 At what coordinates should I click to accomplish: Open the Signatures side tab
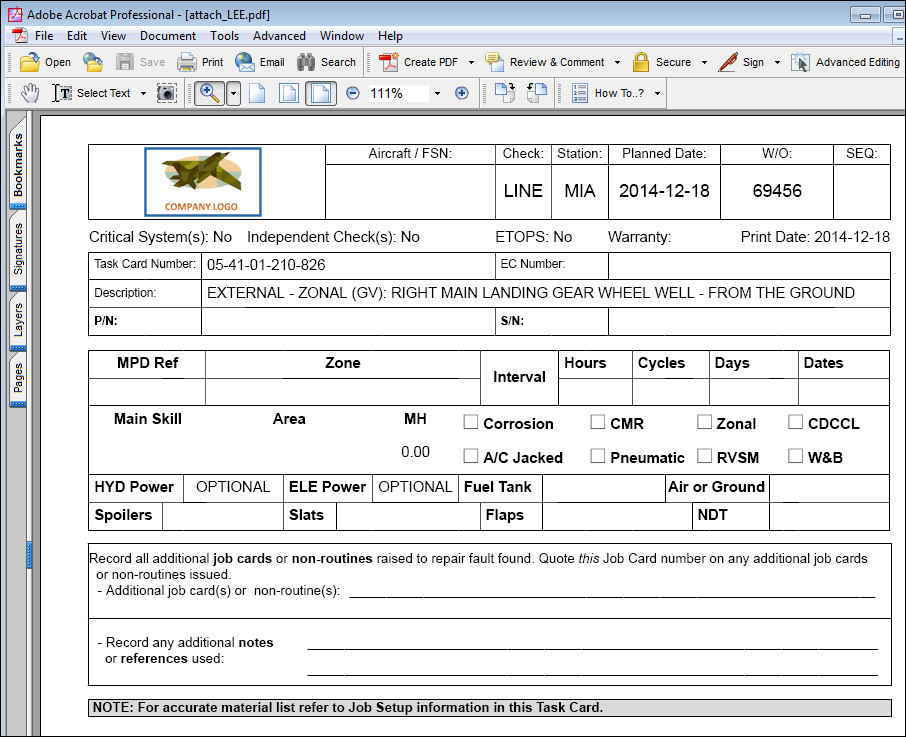18,249
